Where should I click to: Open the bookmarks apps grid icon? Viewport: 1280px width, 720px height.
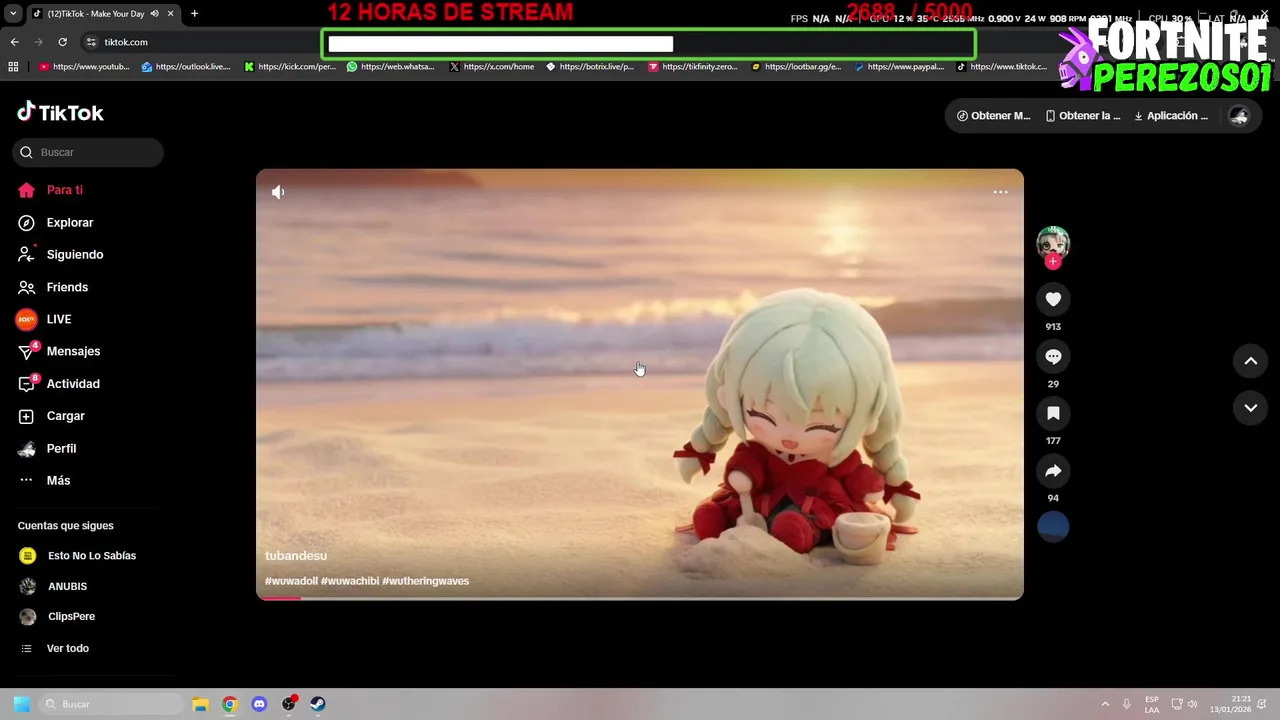tap(13, 67)
